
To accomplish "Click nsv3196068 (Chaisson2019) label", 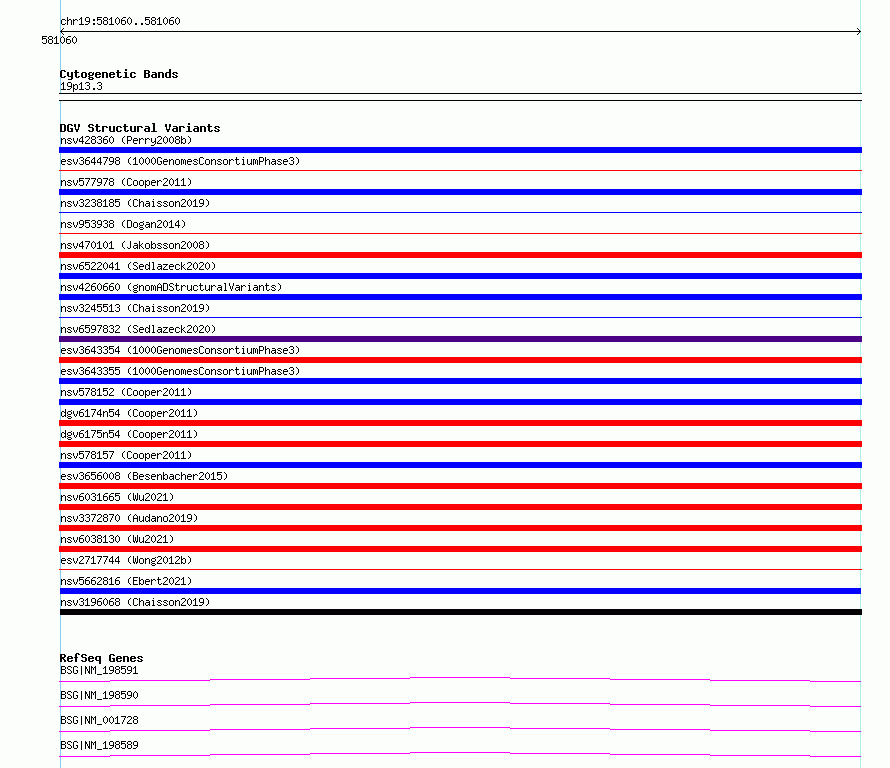I will [x=135, y=602].
